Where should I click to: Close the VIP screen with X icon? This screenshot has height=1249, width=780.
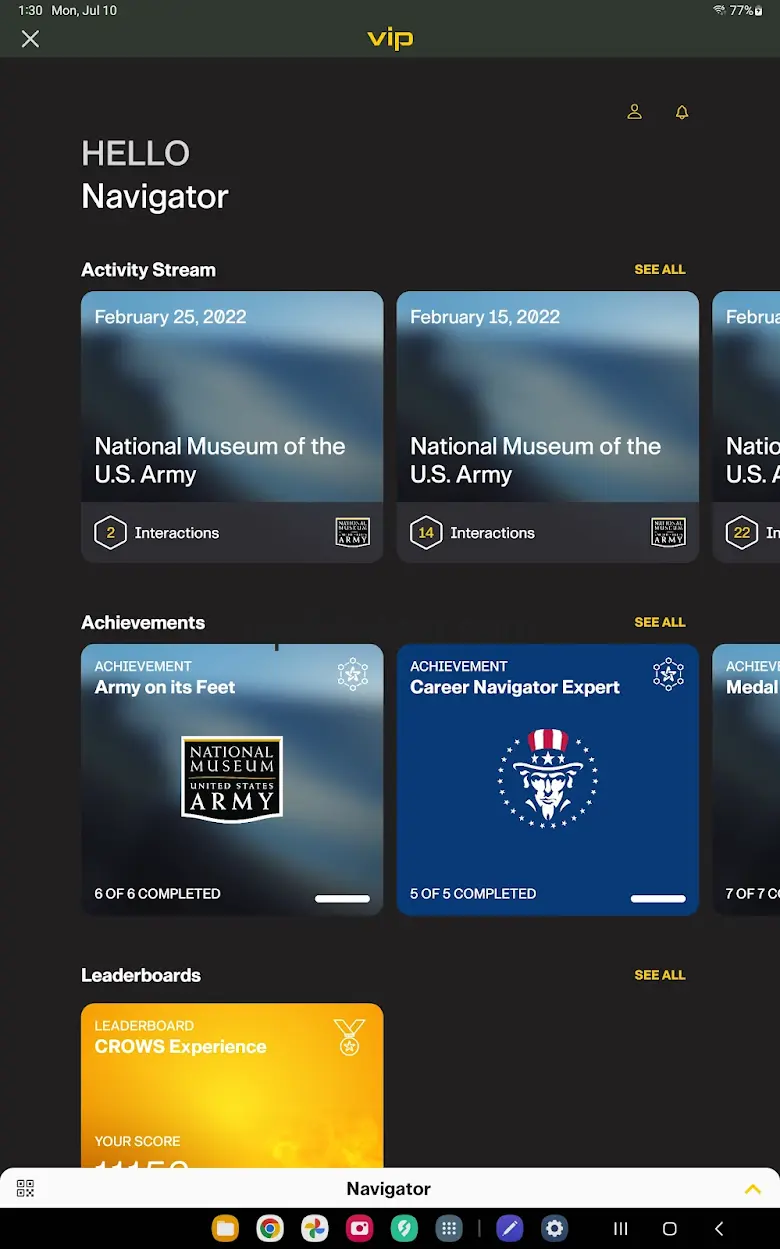pyautogui.click(x=30, y=39)
